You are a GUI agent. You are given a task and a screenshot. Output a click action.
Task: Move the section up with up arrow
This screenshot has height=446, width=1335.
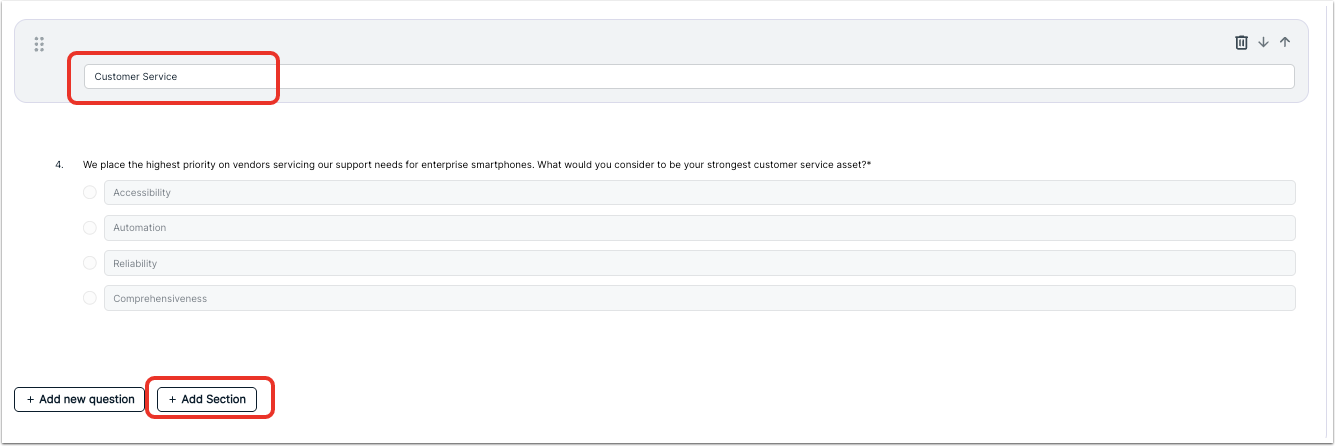click(x=1285, y=42)
